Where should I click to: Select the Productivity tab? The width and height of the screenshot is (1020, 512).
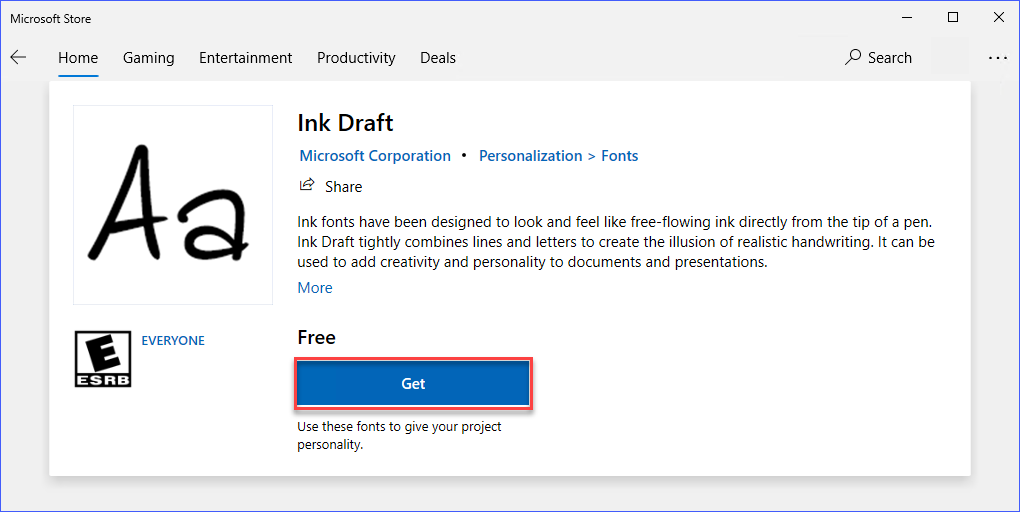pyautogui.click(x=356, y=58)
